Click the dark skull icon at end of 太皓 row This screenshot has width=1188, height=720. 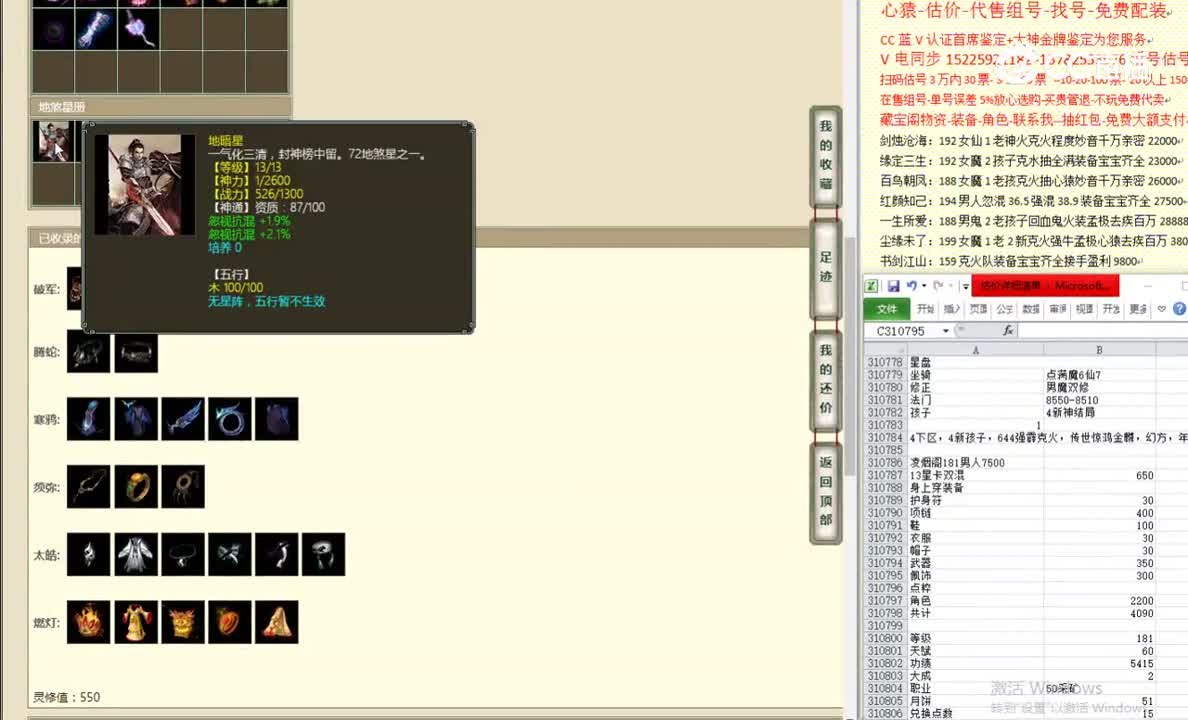coord(323,554)
